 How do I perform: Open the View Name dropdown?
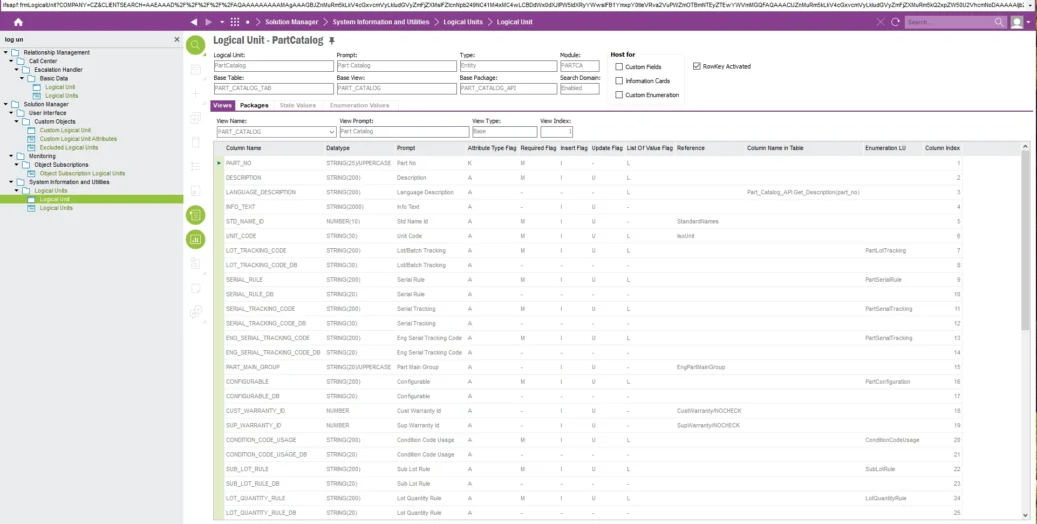pos(331,131)
